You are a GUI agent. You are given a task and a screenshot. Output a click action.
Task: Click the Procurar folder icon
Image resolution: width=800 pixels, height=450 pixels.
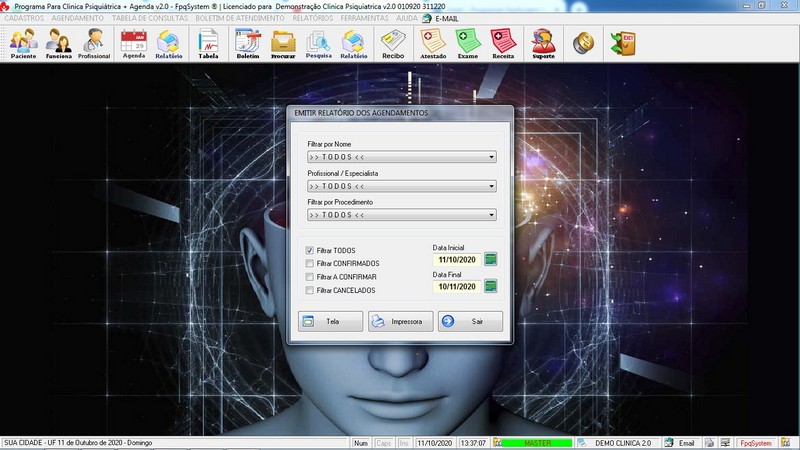click(283, 44)
